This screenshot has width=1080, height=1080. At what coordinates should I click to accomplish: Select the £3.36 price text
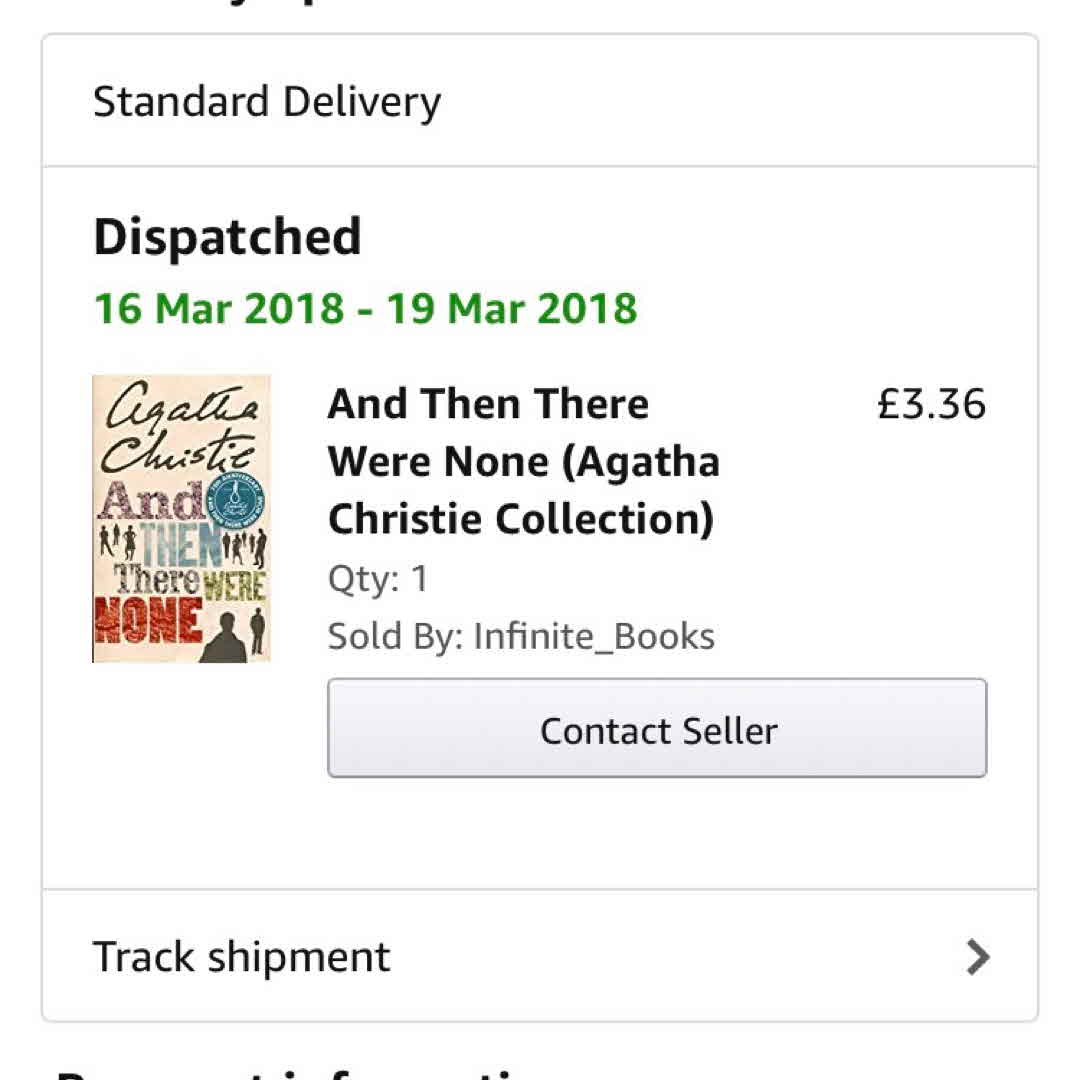pos(931,404)
